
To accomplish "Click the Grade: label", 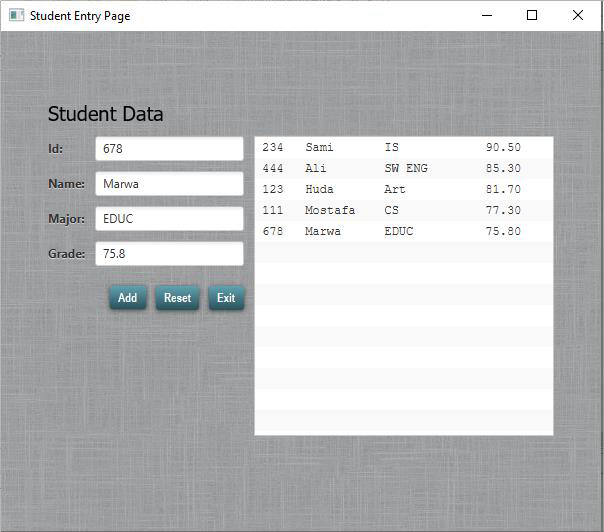I will coord(67,253).
